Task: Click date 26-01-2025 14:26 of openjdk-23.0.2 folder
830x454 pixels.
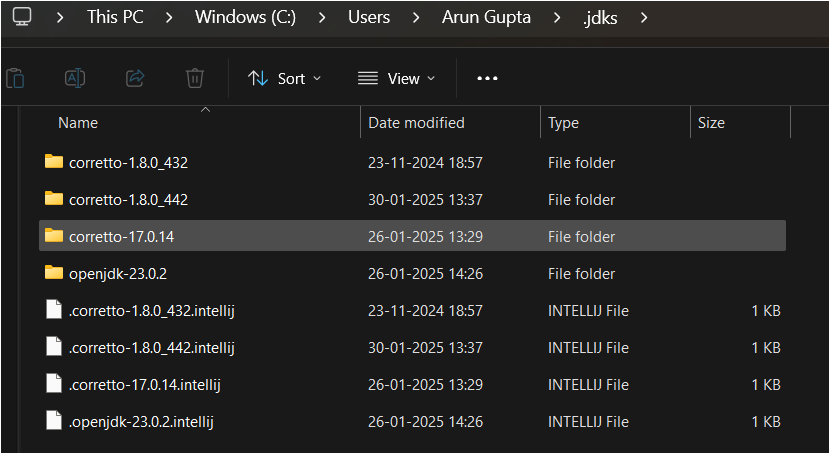Action: [426, 274]
